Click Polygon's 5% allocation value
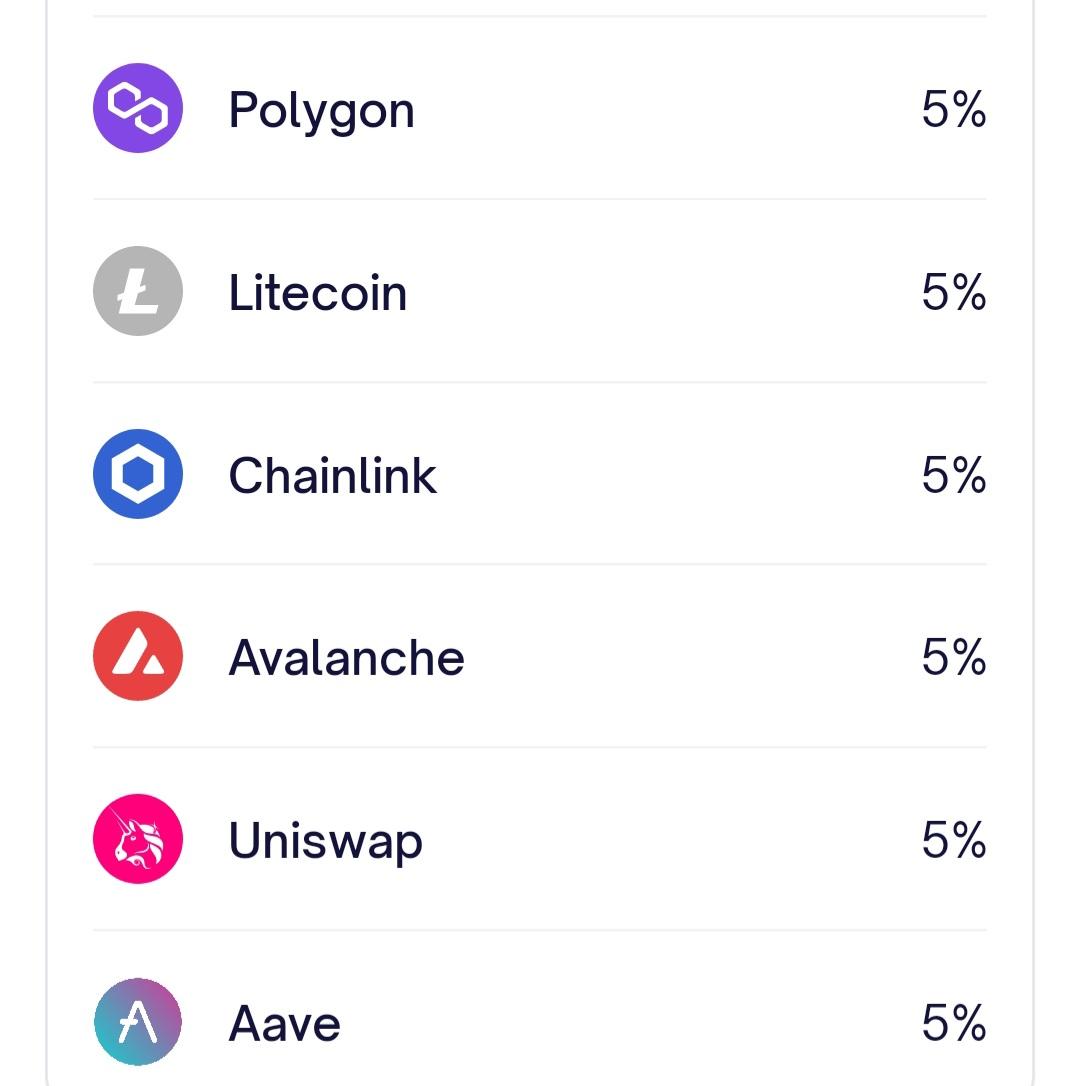The width and height of the screenshot is (1080, 1086). click(x=953, y=109)
